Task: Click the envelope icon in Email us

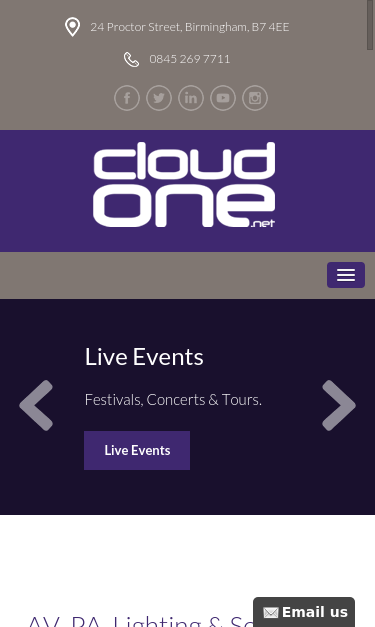Action: [x=271, y=612]
